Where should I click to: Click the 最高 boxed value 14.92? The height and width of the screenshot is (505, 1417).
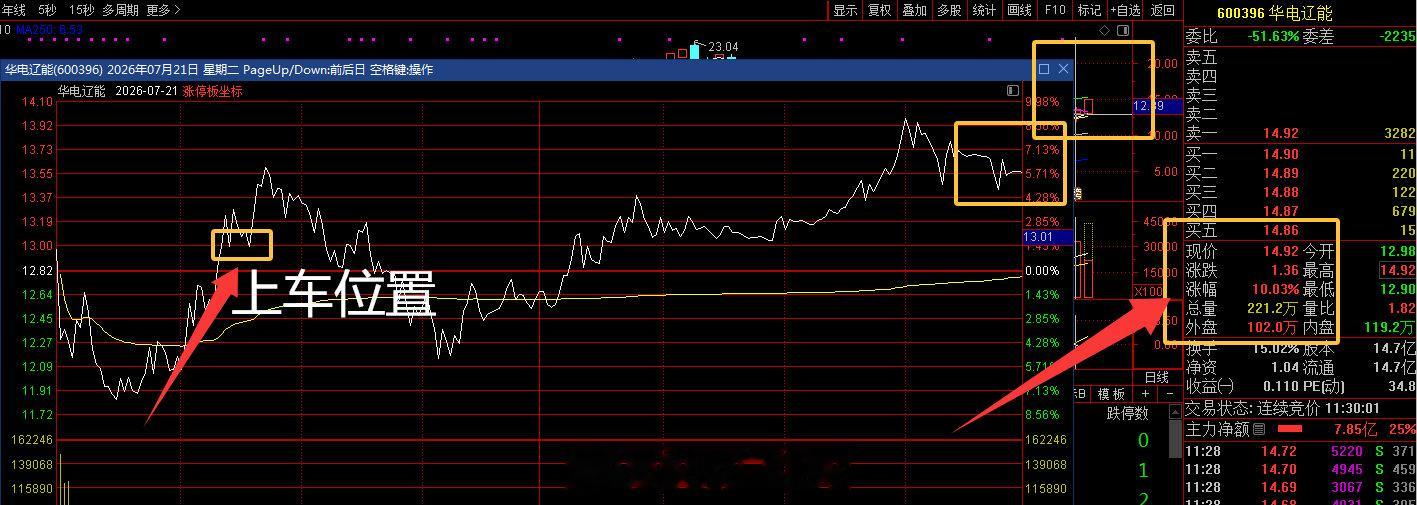(x=1397, y=270)
